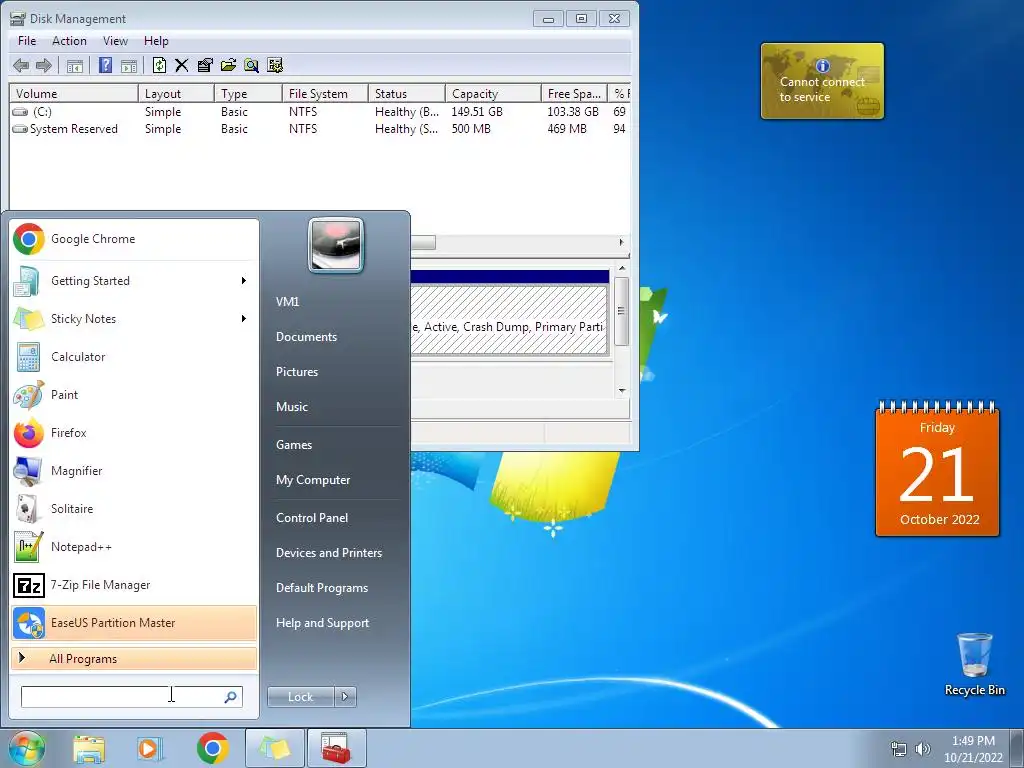The width and height of the screenshot is (1024, 768).
Task: Expand Sticky Notes jump list arrow
Action: point(244,319)
